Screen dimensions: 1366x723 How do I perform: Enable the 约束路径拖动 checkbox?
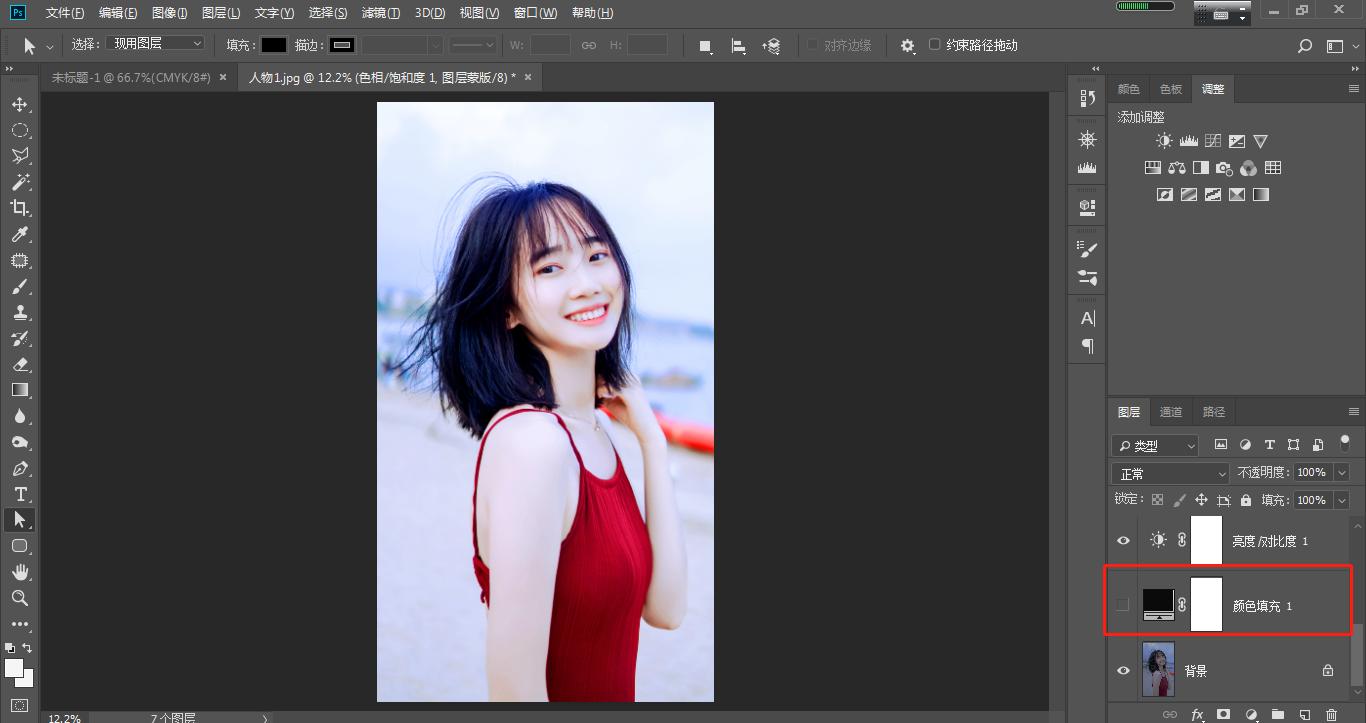coord(933,45)
